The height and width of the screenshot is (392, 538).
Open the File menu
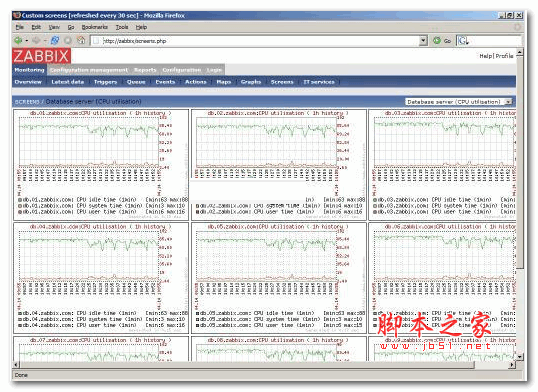[x=20, y=27]
